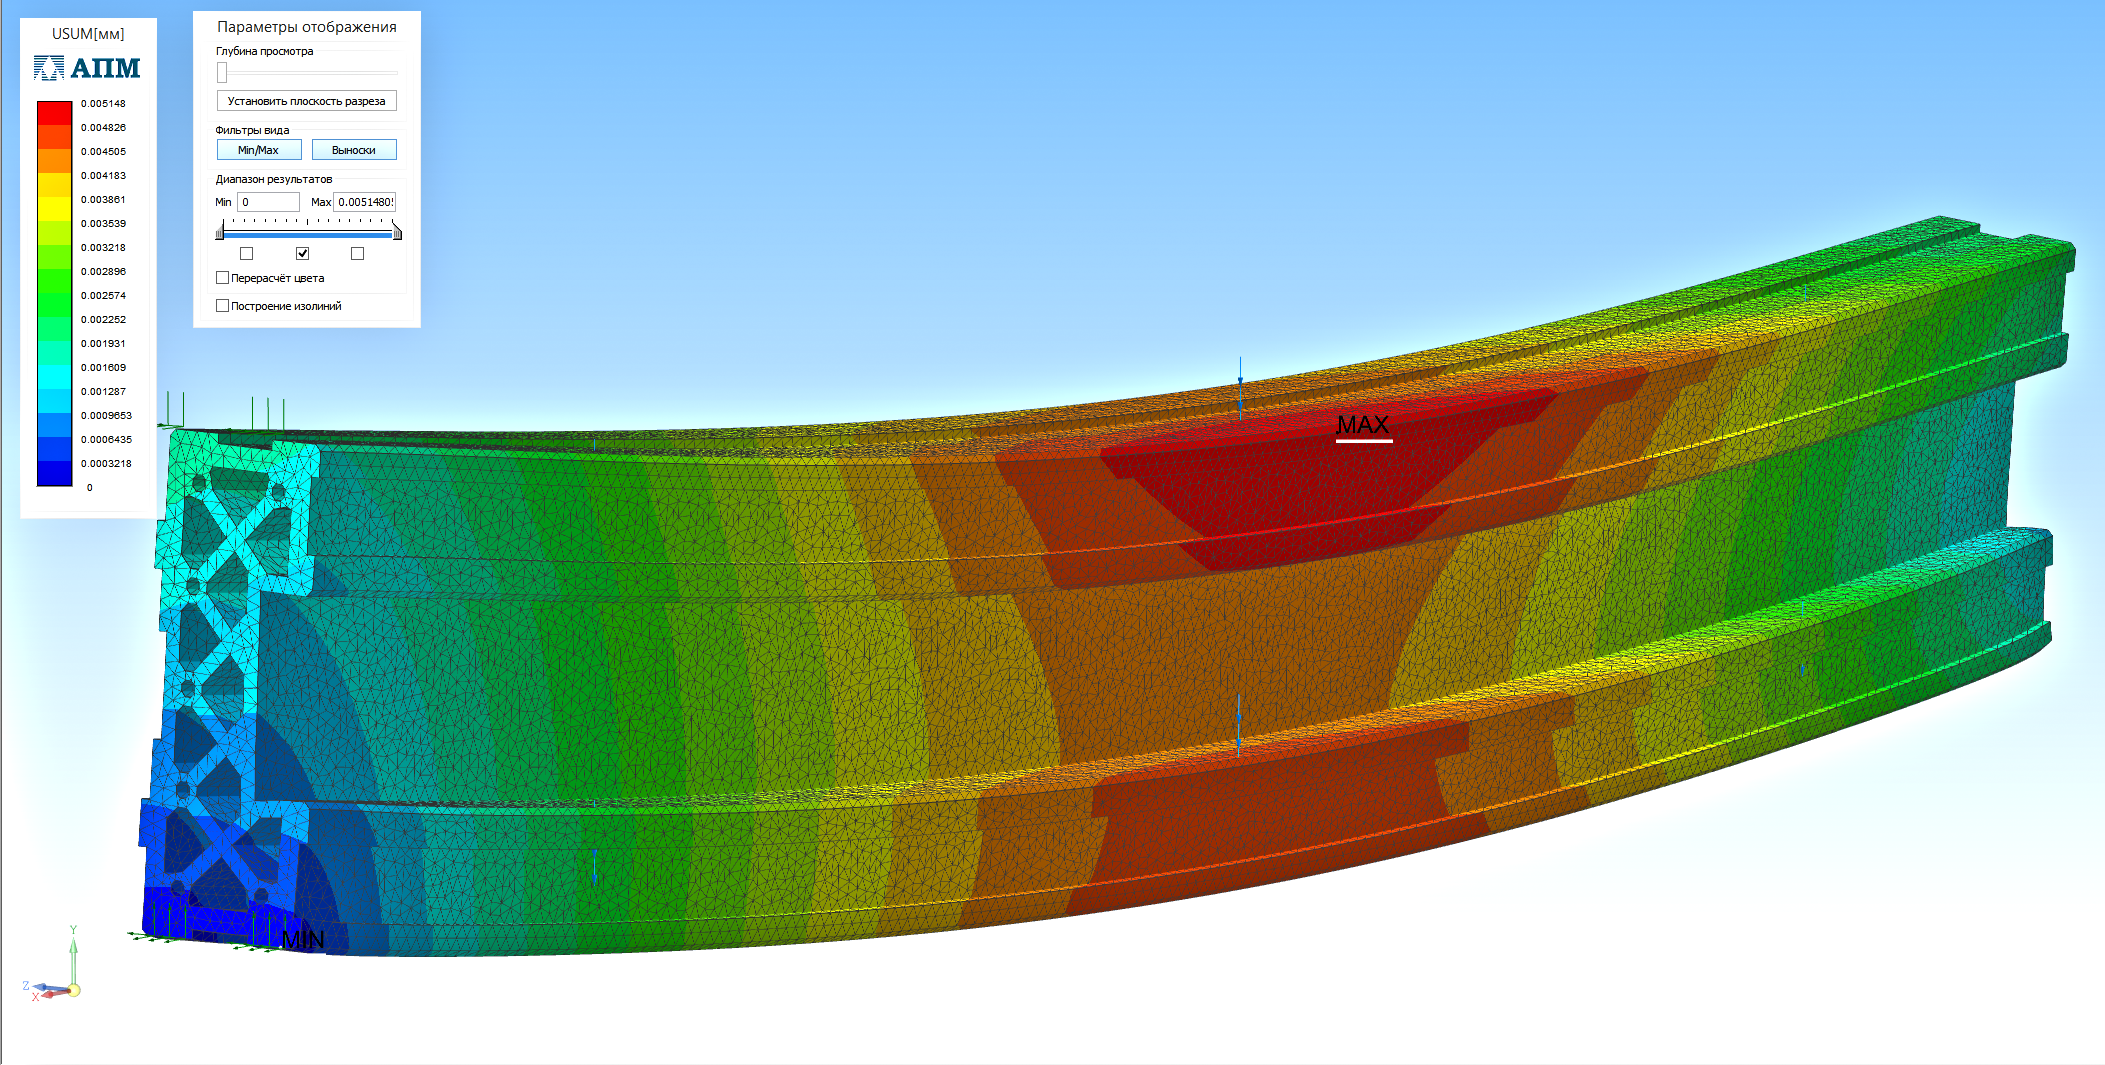The height and width of the screenshot is (1065, 2105).
Task: Enable Перерасчёт цвета checkbox
Action: 223,278
